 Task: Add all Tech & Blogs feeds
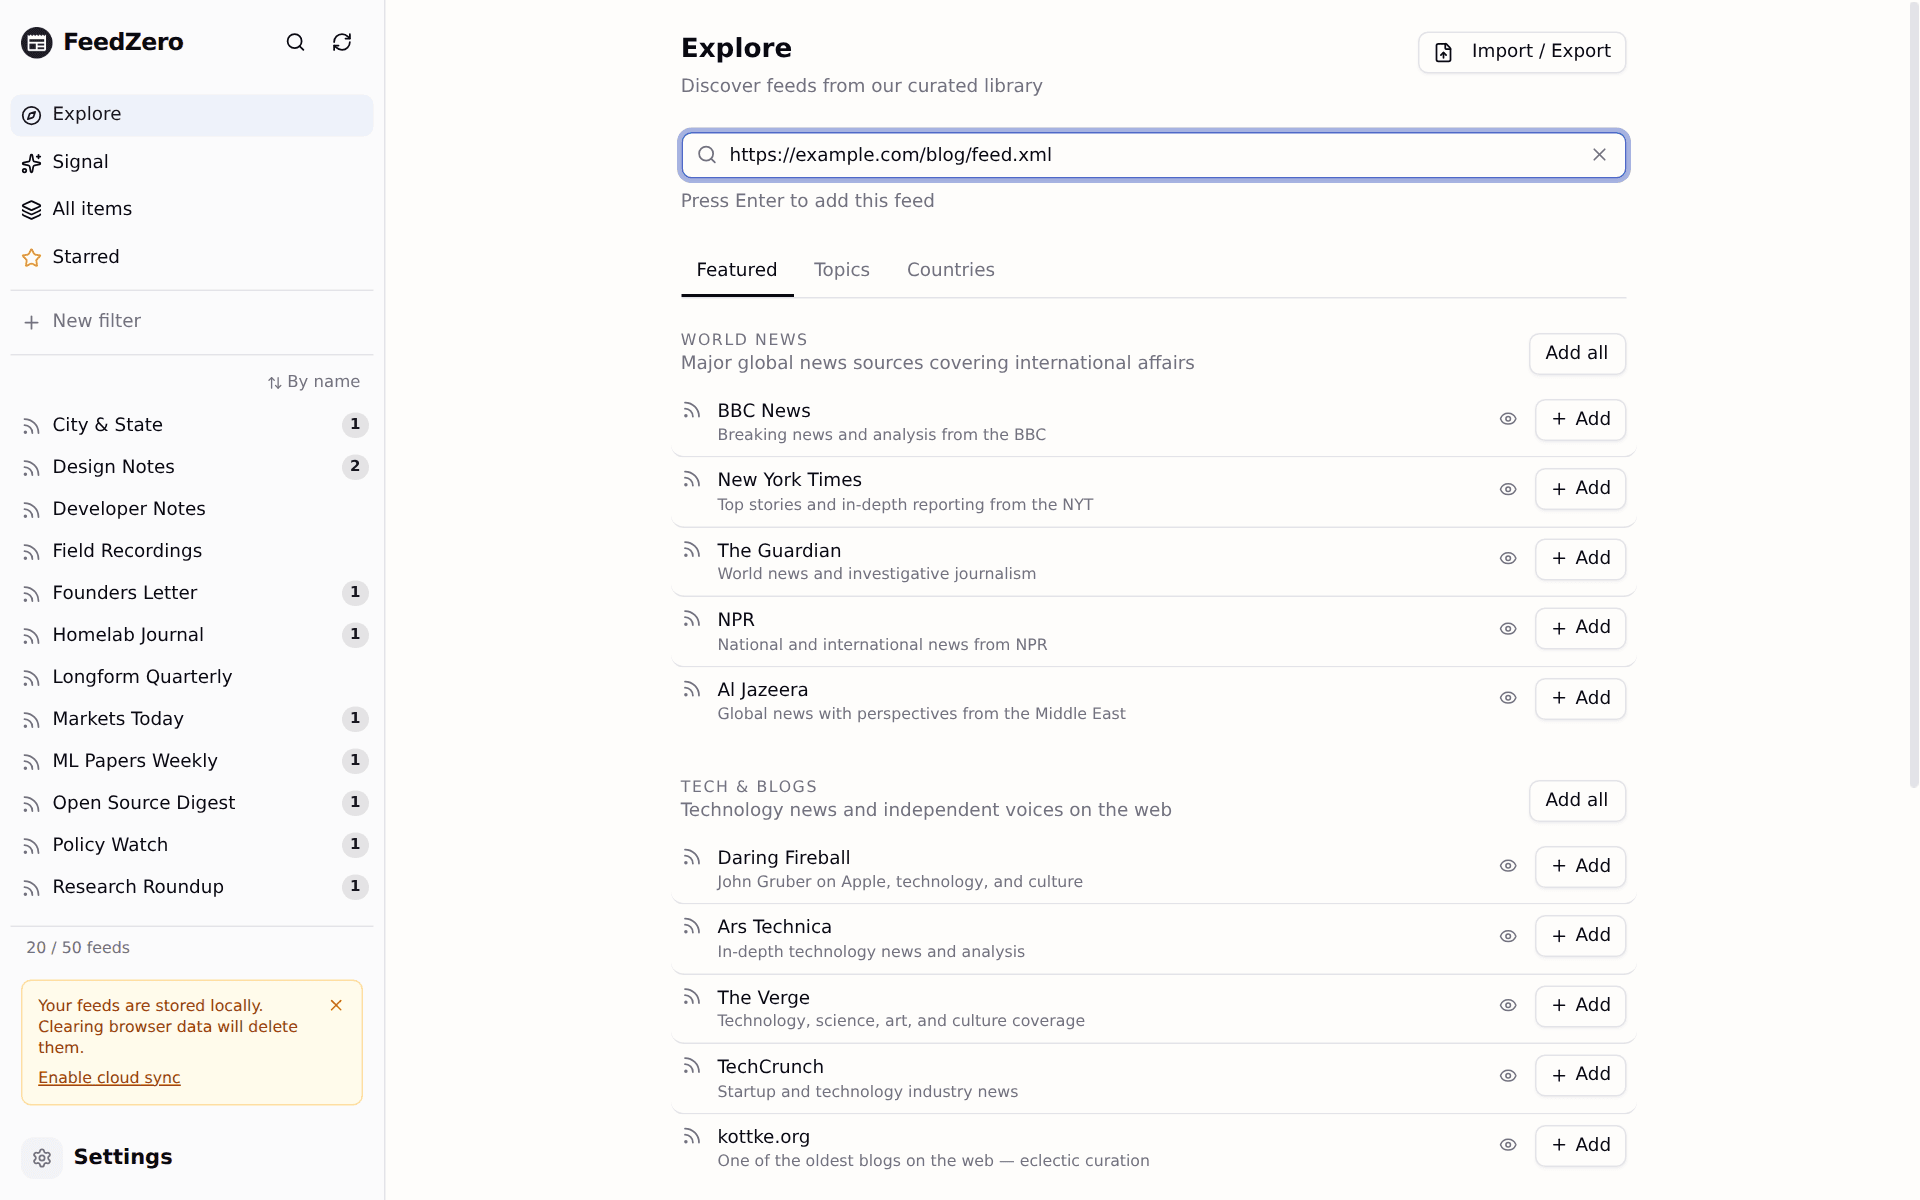(x=1577, y=800)
